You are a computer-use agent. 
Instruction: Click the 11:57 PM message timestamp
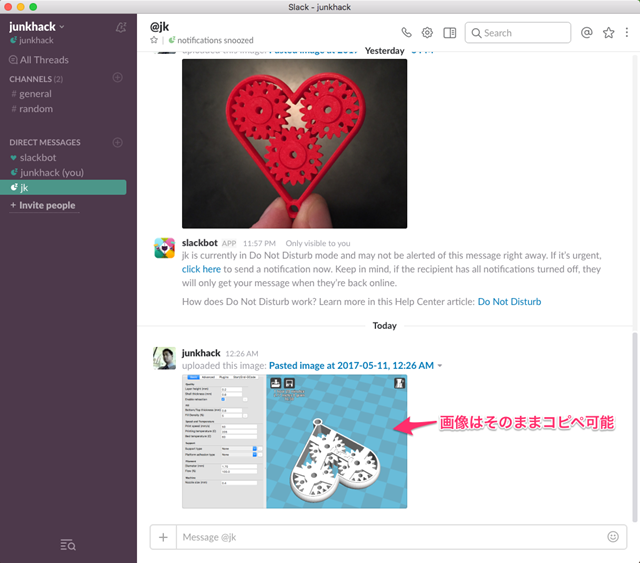[x=259, y=243]
